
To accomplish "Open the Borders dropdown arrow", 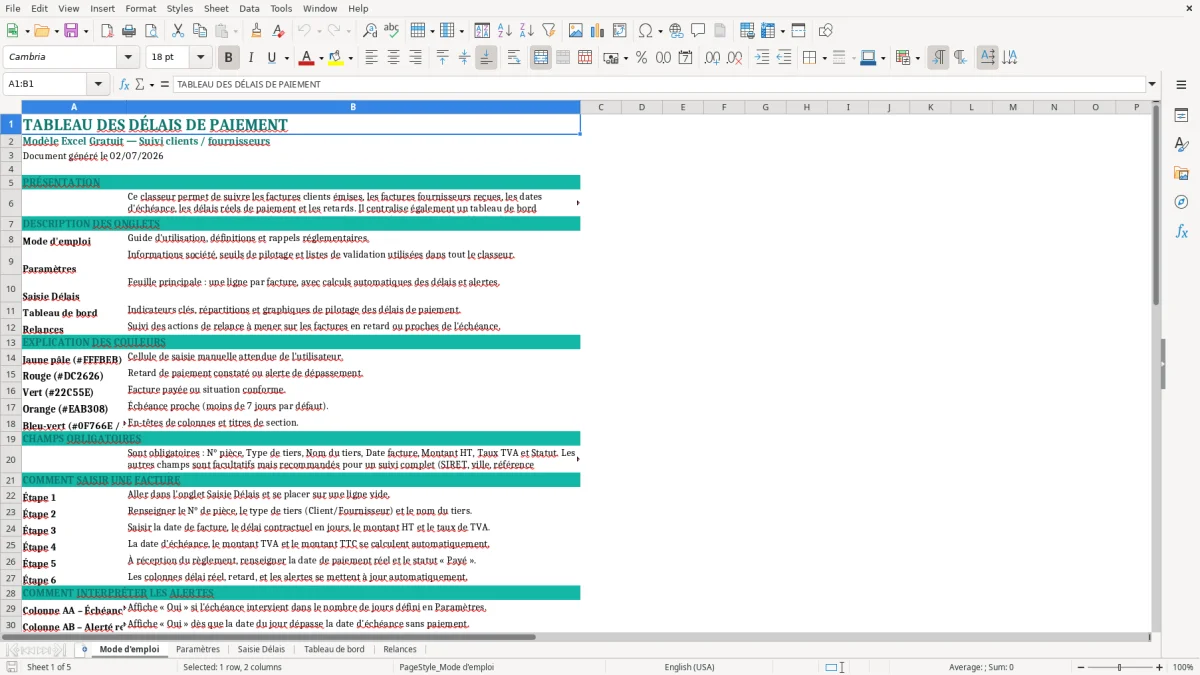I will pyautogui.click(x=825, y=58).
